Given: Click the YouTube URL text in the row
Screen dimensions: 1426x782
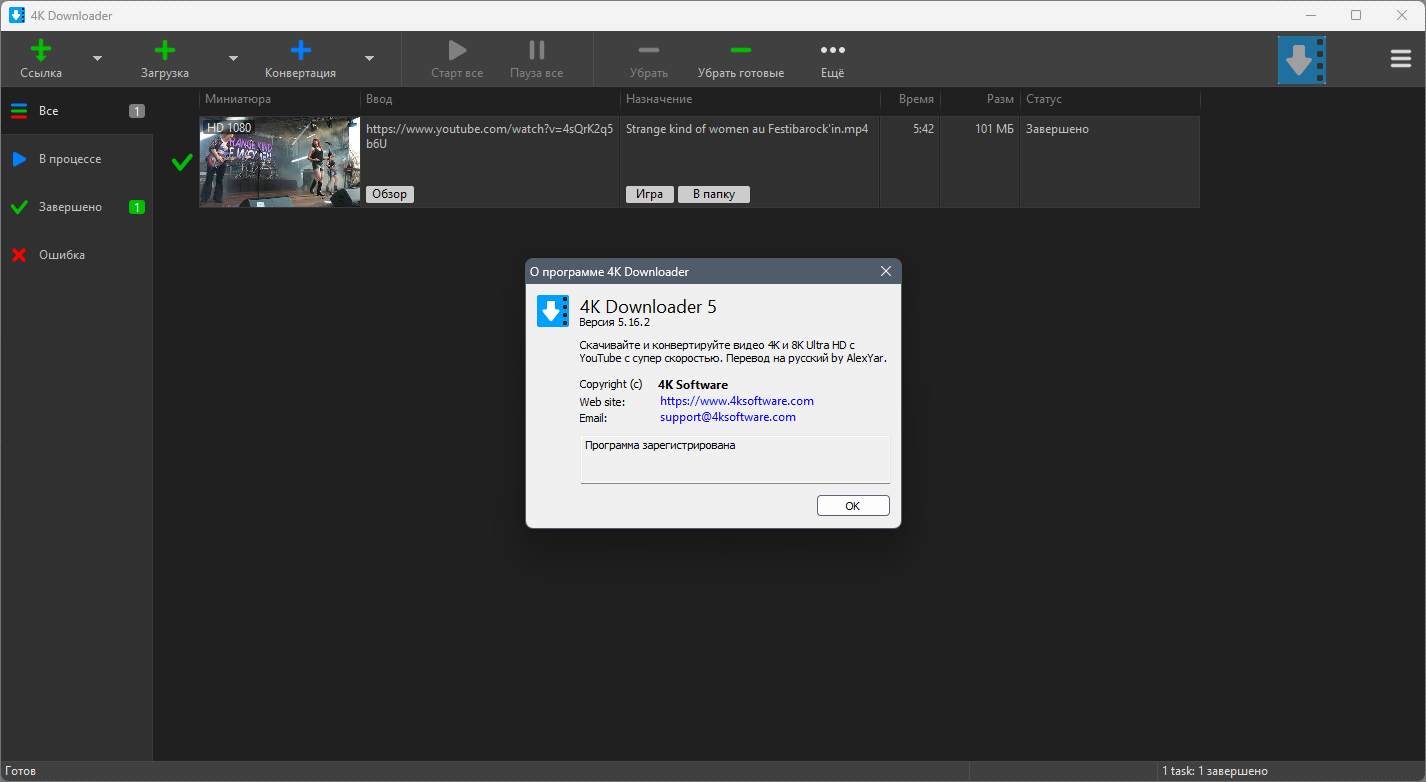Looking at the screenshot, I should pos(489,136).
